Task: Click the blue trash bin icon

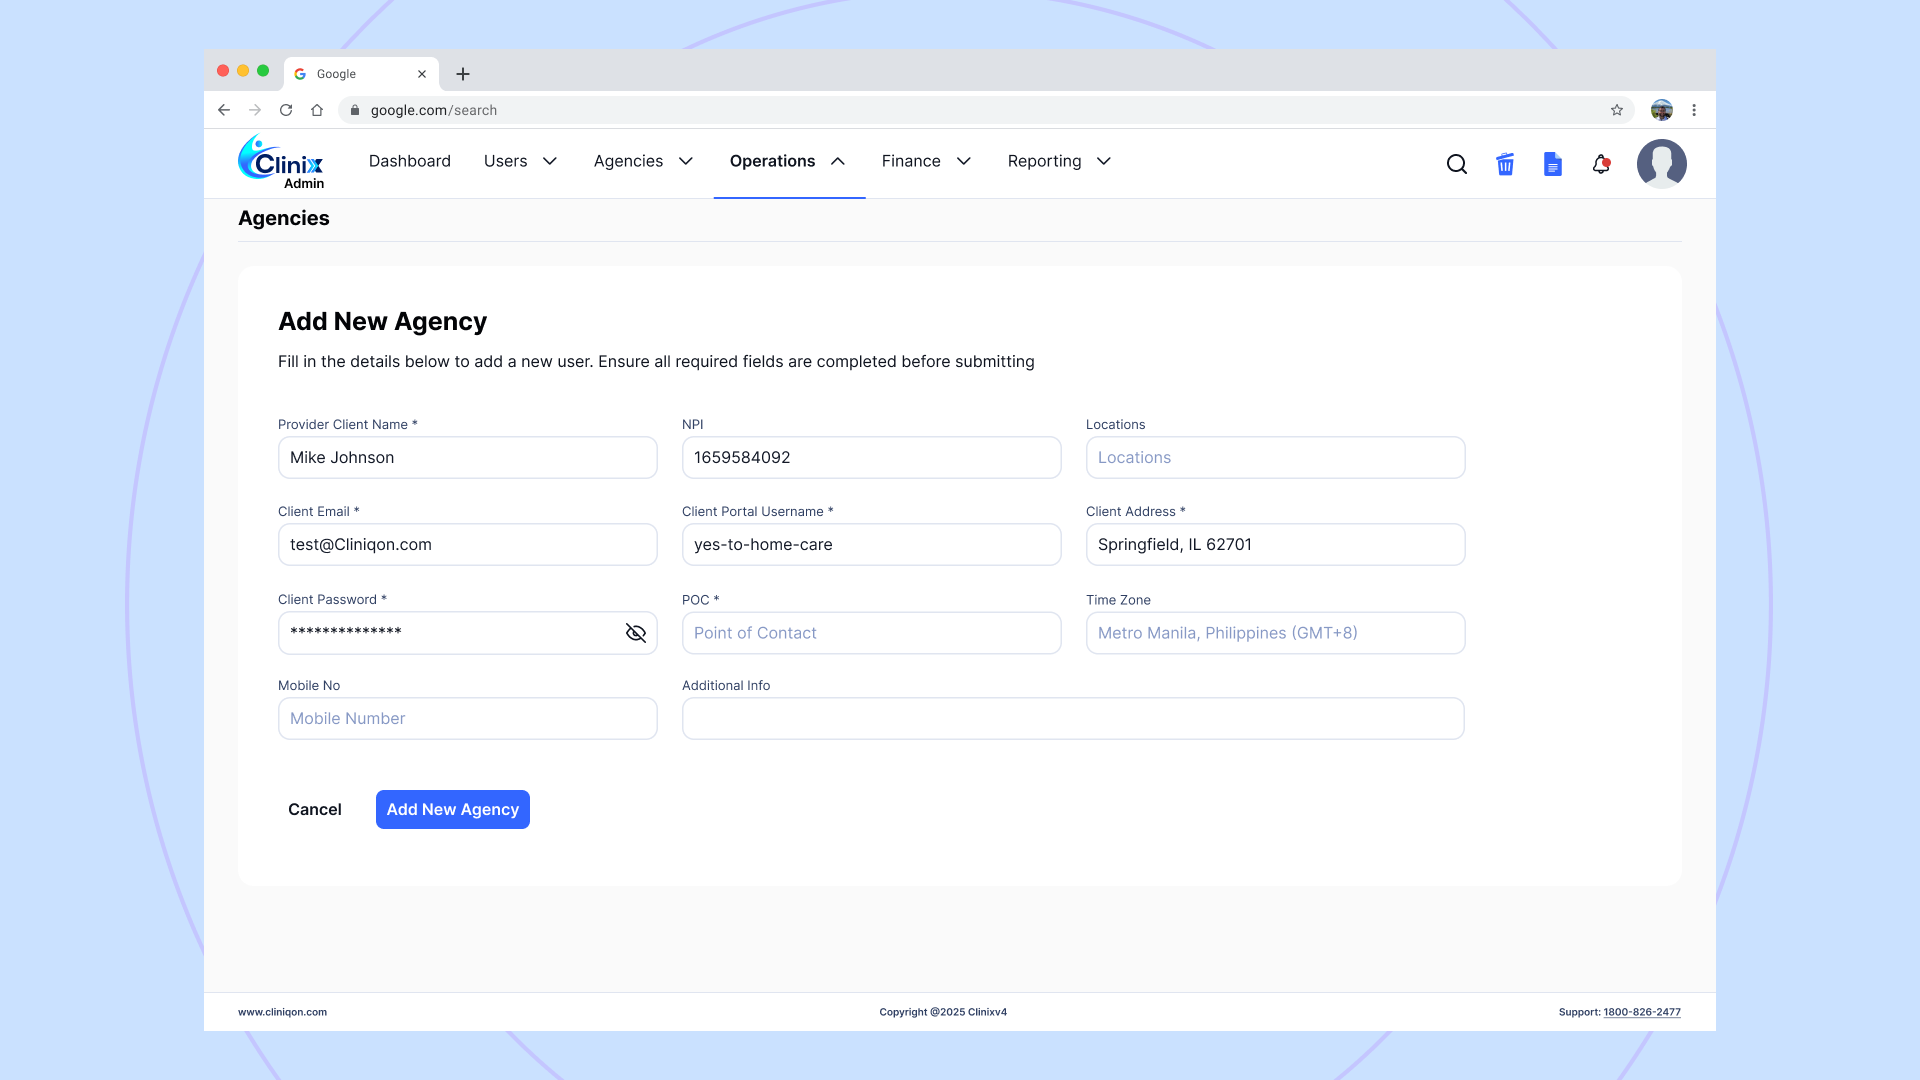Action: 1505,164
